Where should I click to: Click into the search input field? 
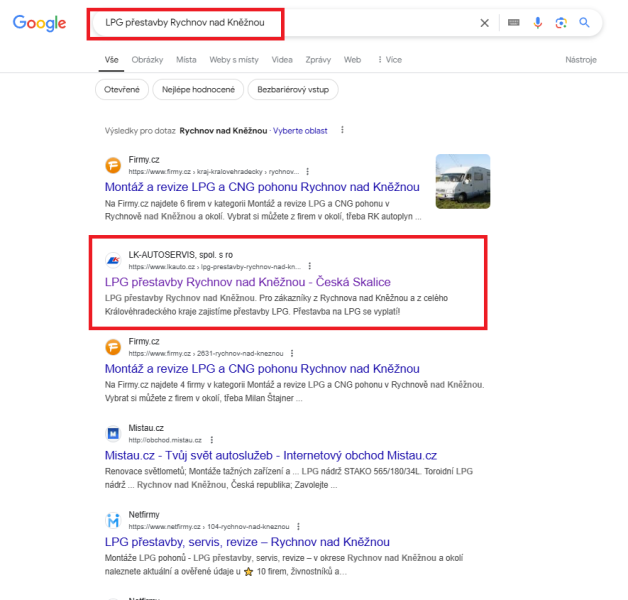280,23
